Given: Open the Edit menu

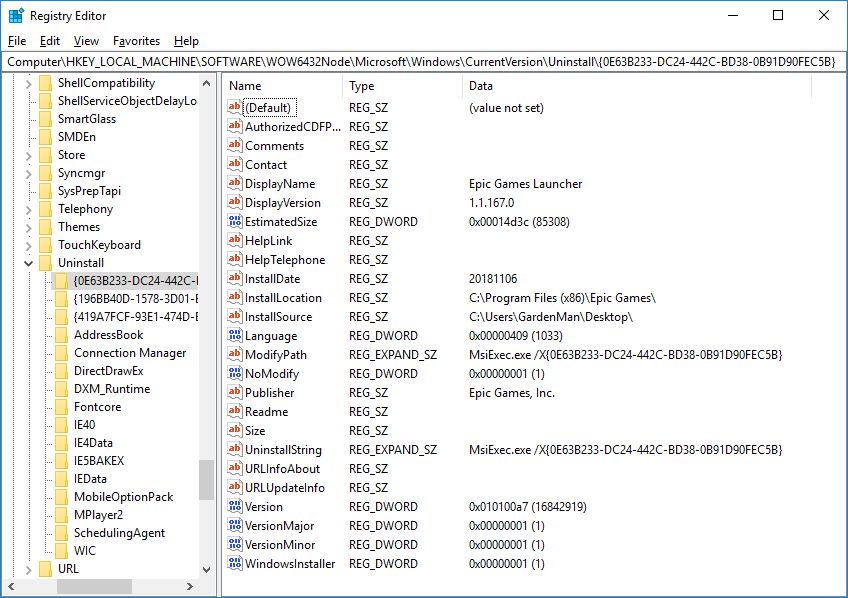Looking at the screenshot, I should pyautogui.click(x=50, y=41).
